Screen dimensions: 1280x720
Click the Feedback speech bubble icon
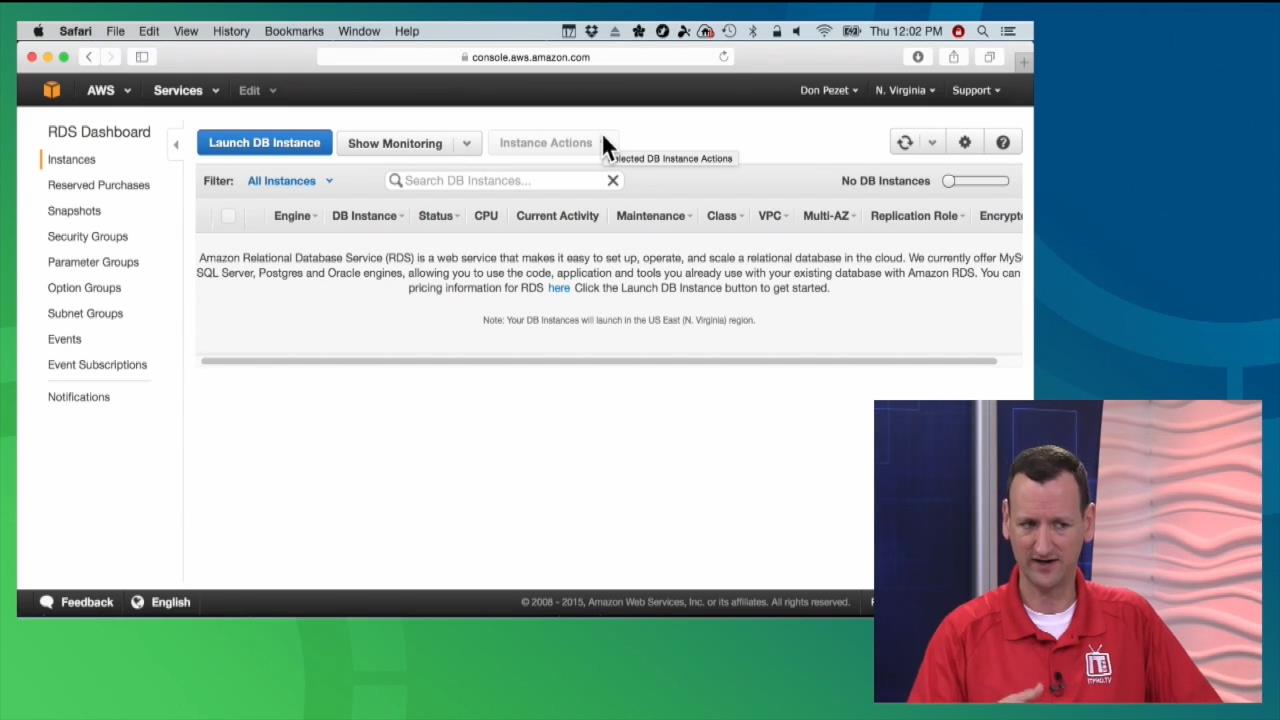point(47,602)
